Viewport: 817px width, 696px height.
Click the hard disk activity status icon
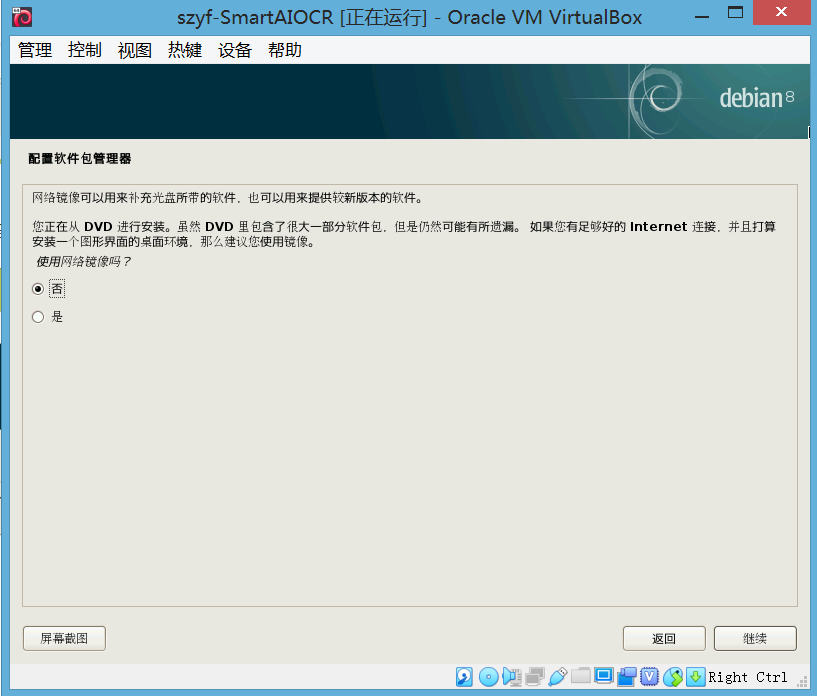464,677
